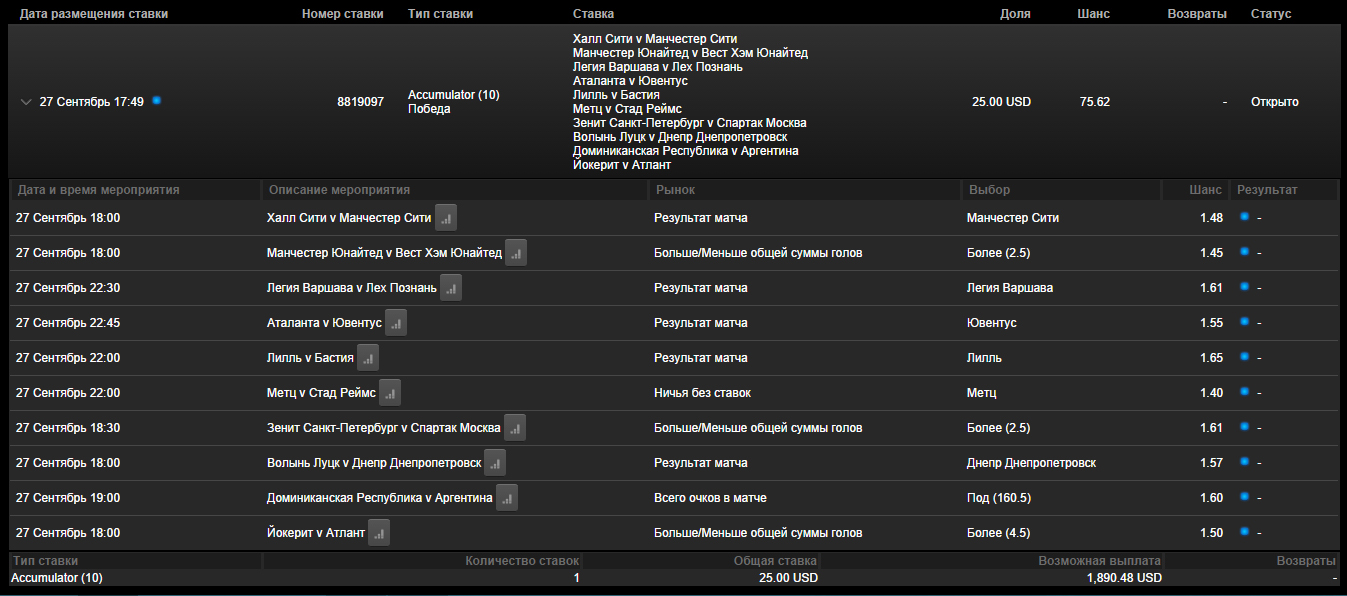
Task: Click Accumulator (10) in the bet type cell
Action: pos(454,95)
